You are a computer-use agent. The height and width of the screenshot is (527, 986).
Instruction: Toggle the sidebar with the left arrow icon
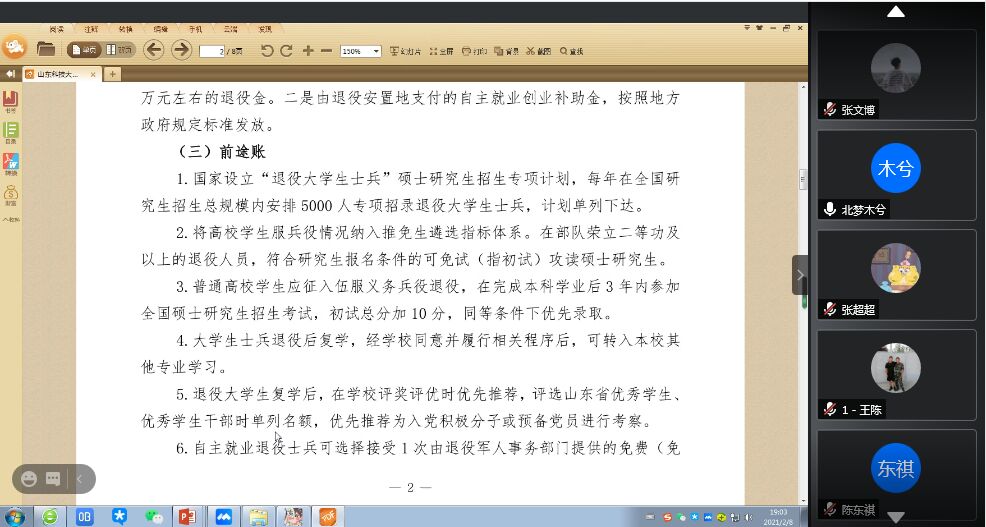10,74
